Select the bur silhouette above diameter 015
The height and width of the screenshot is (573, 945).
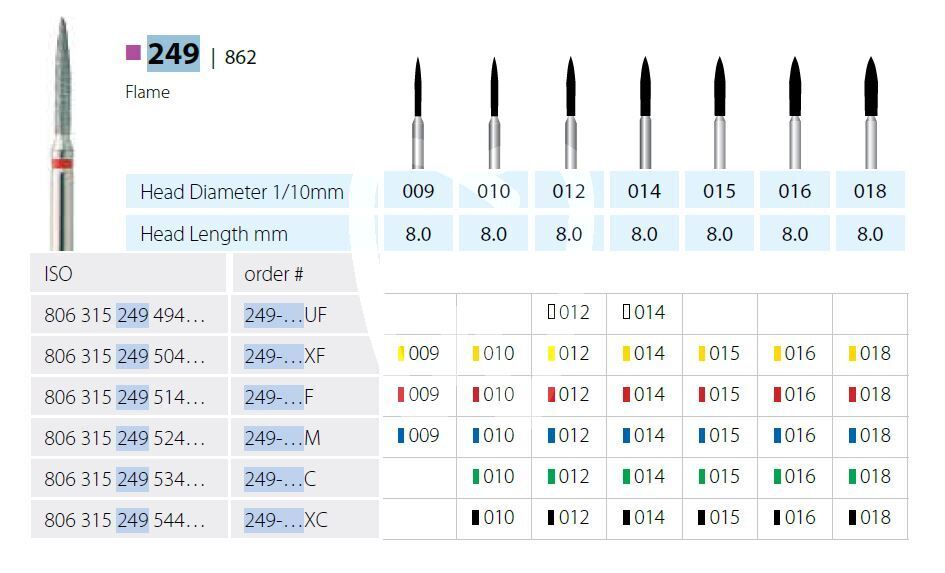719,110
